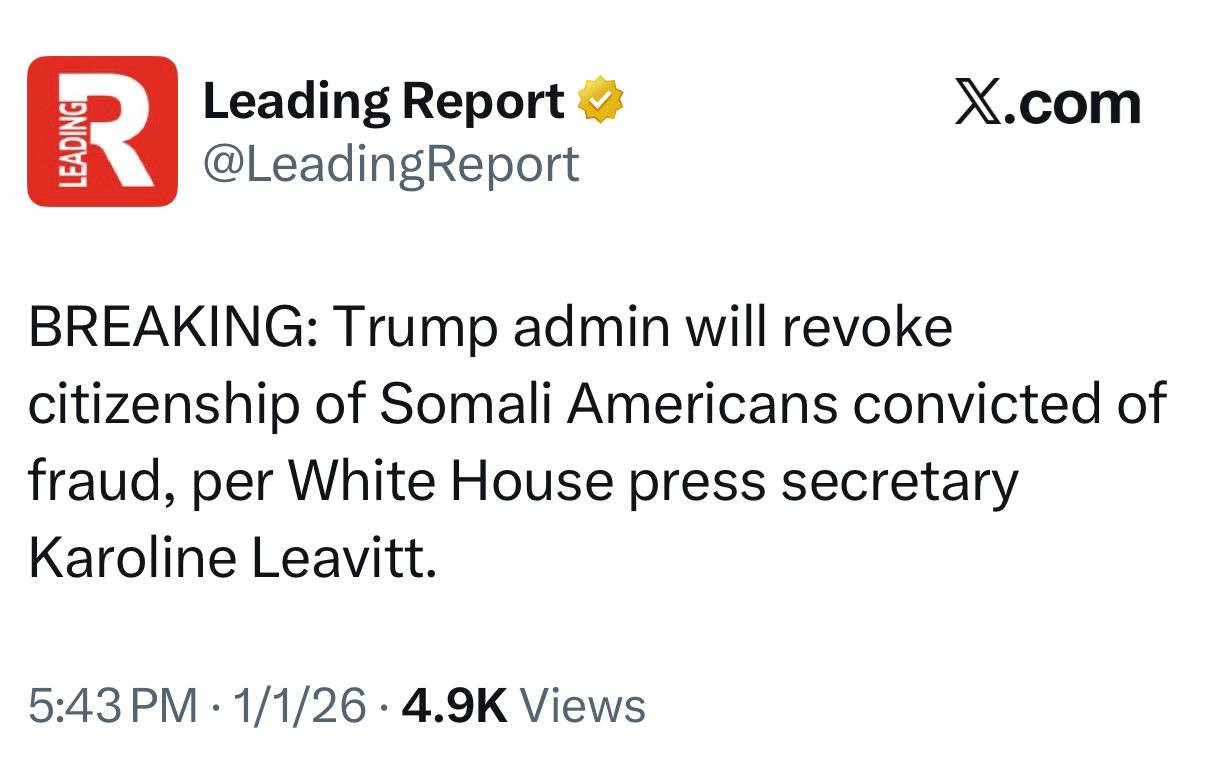
Task: Open the Leading Report profile avatar
Action: pyautogui.click(x=102, y=131)
